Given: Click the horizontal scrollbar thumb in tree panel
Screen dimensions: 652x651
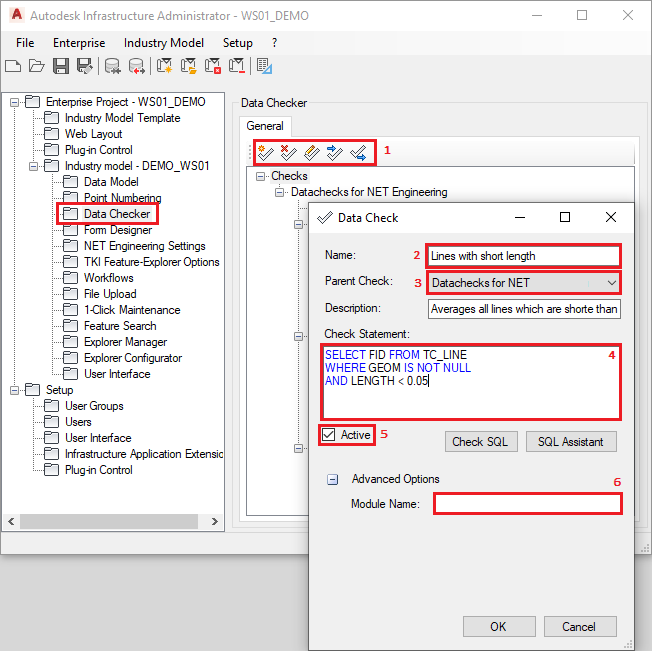Looking at the screenshot, I should (x=109, y=521).
